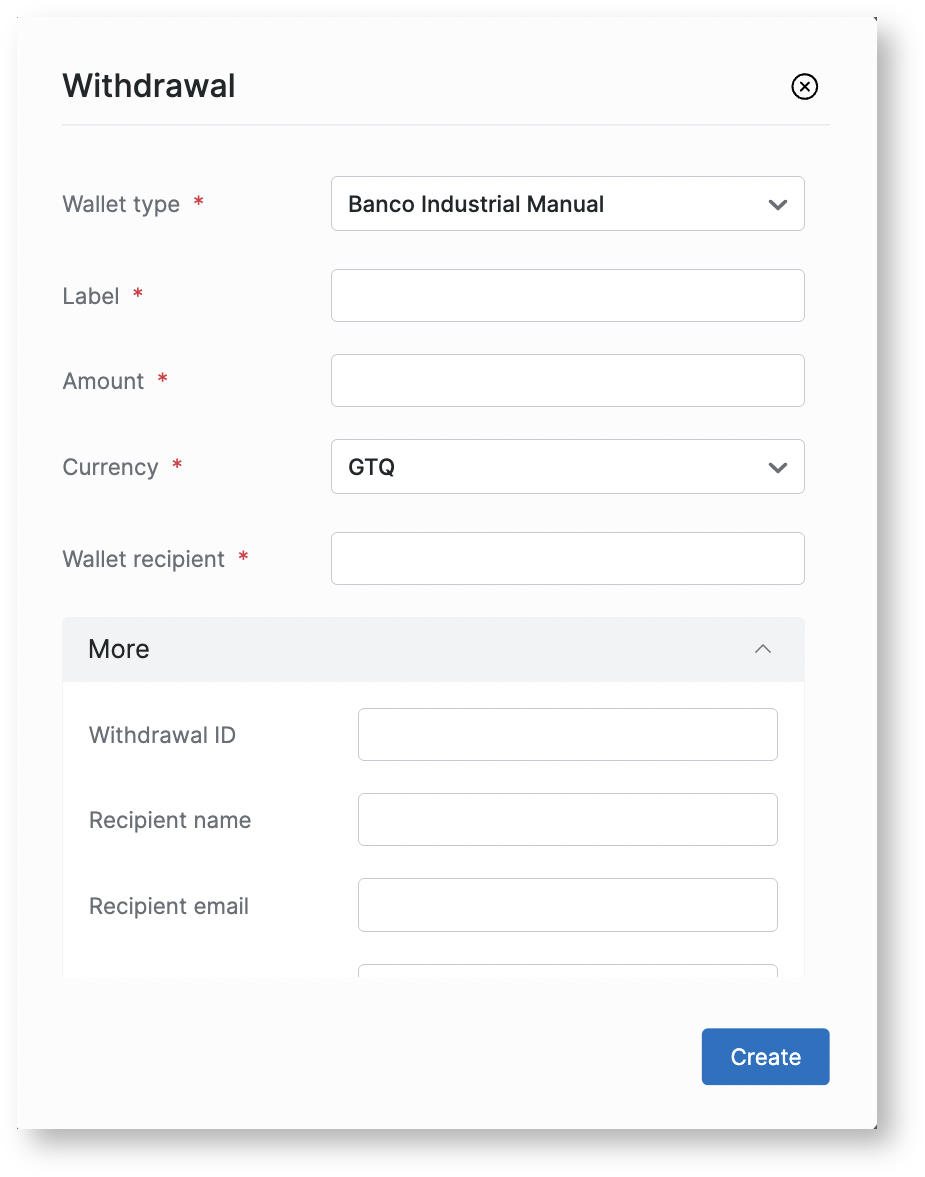The image size is (925, 1177).
Task: Select the Wallet recipient input box
Action: [x=567, y=559]
